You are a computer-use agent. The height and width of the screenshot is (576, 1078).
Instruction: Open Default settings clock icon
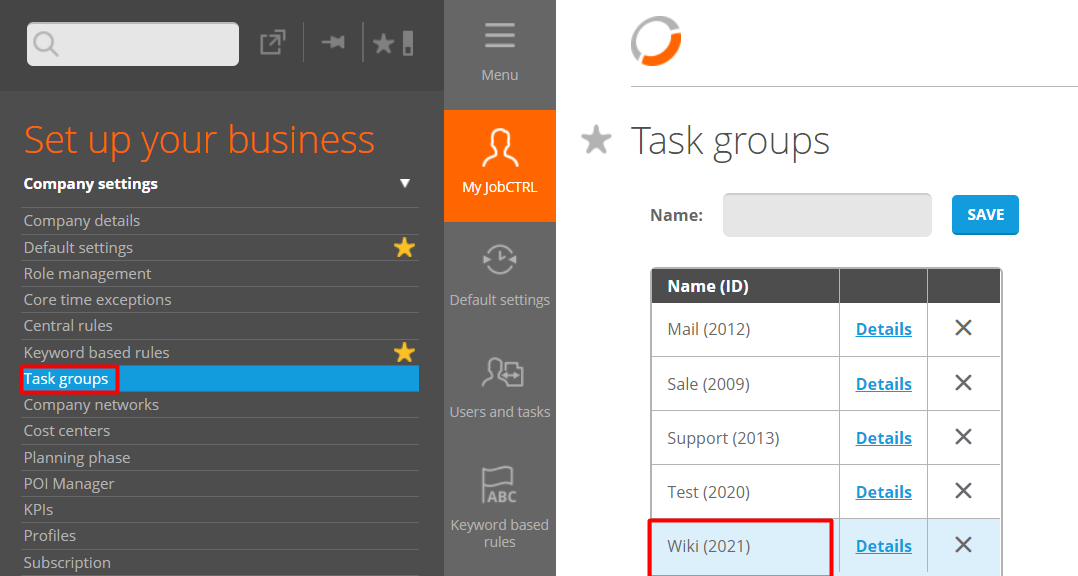pos(499,258)
